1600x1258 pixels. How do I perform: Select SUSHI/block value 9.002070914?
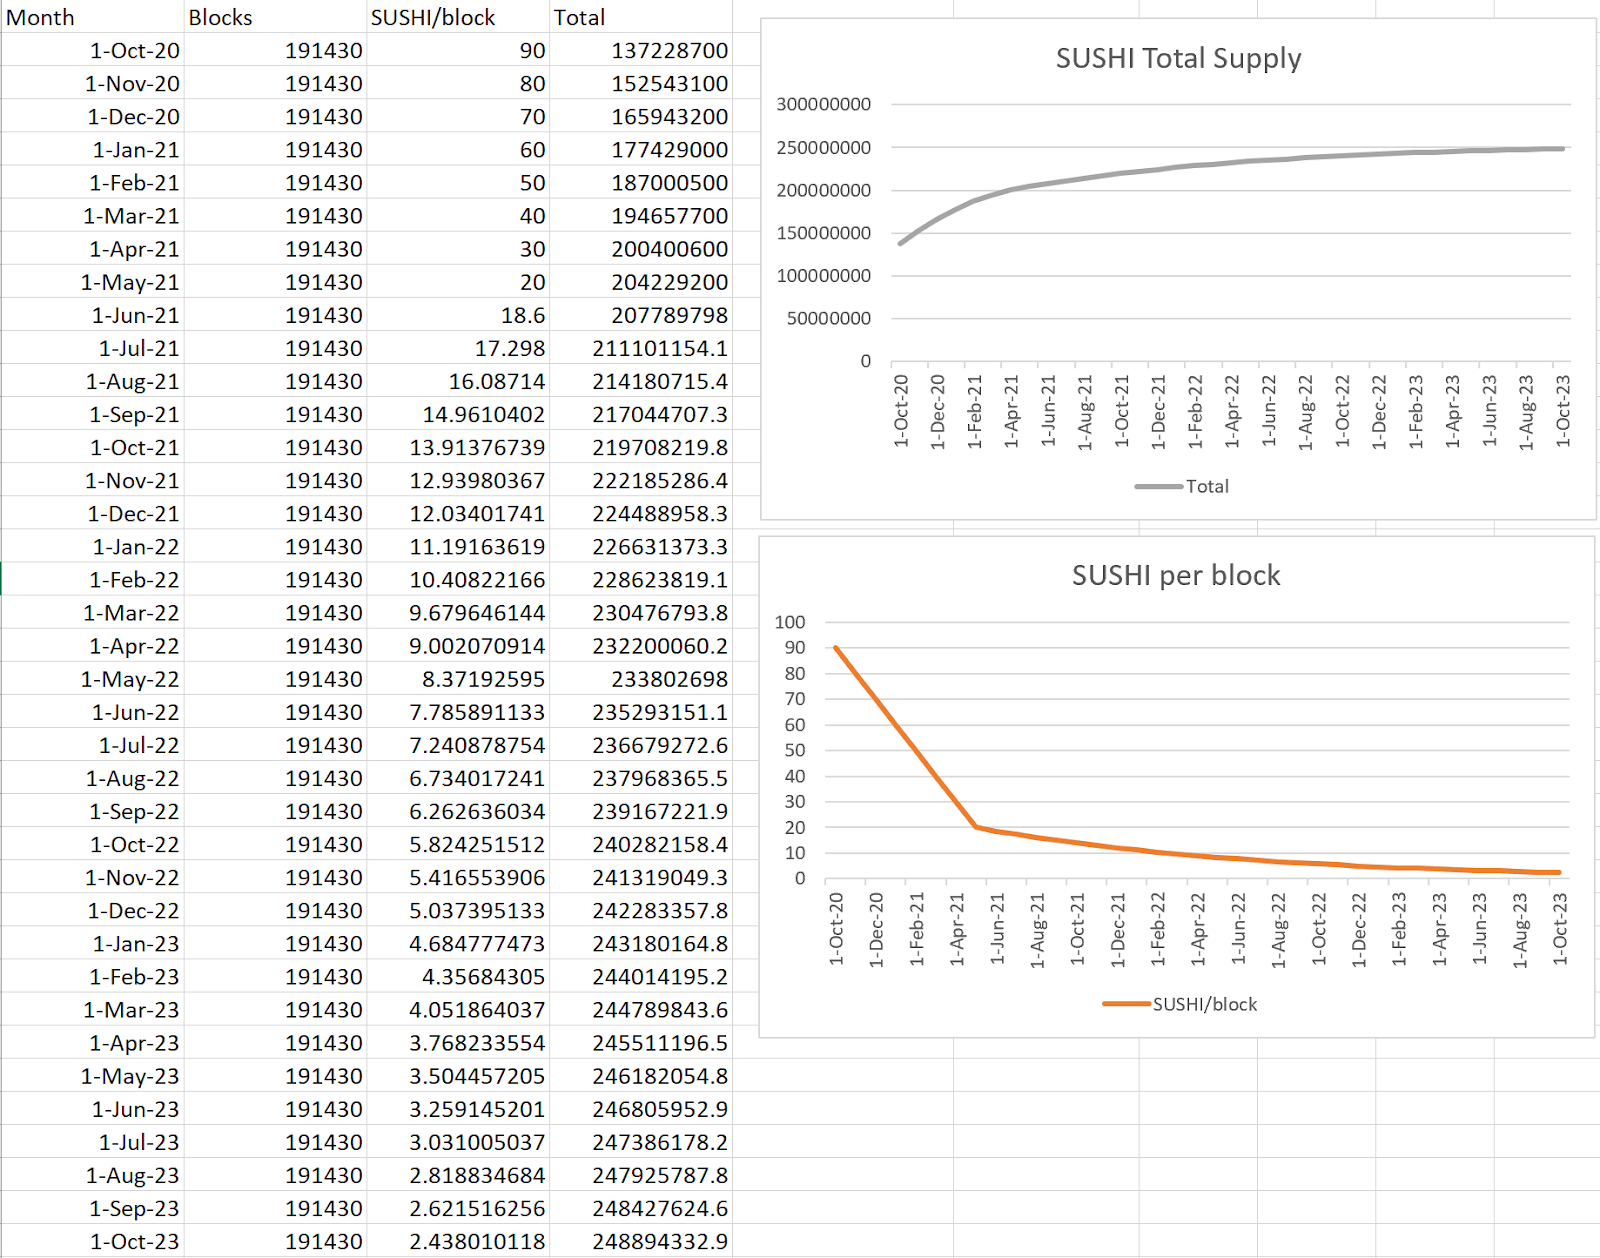(458, 646)
